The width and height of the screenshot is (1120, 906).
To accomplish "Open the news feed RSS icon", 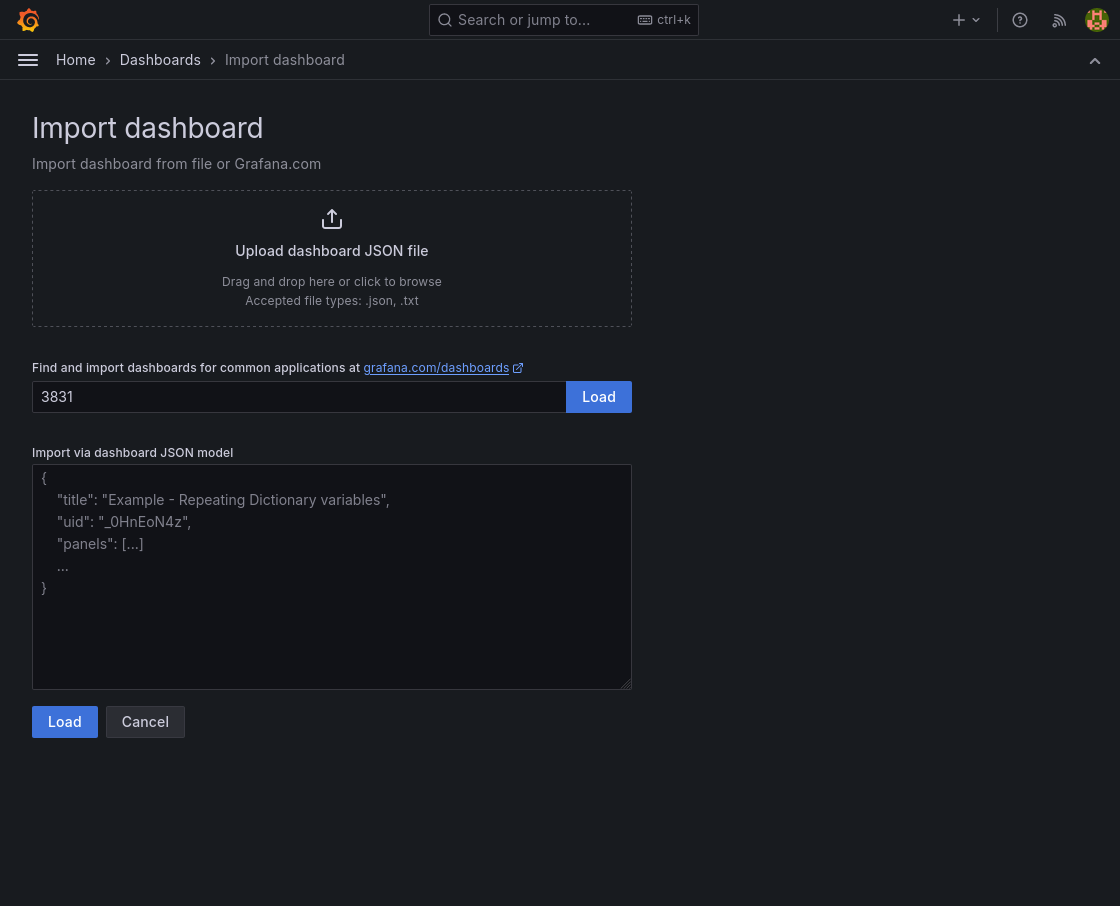I will pyautogui.click(x=1059, y=20).
